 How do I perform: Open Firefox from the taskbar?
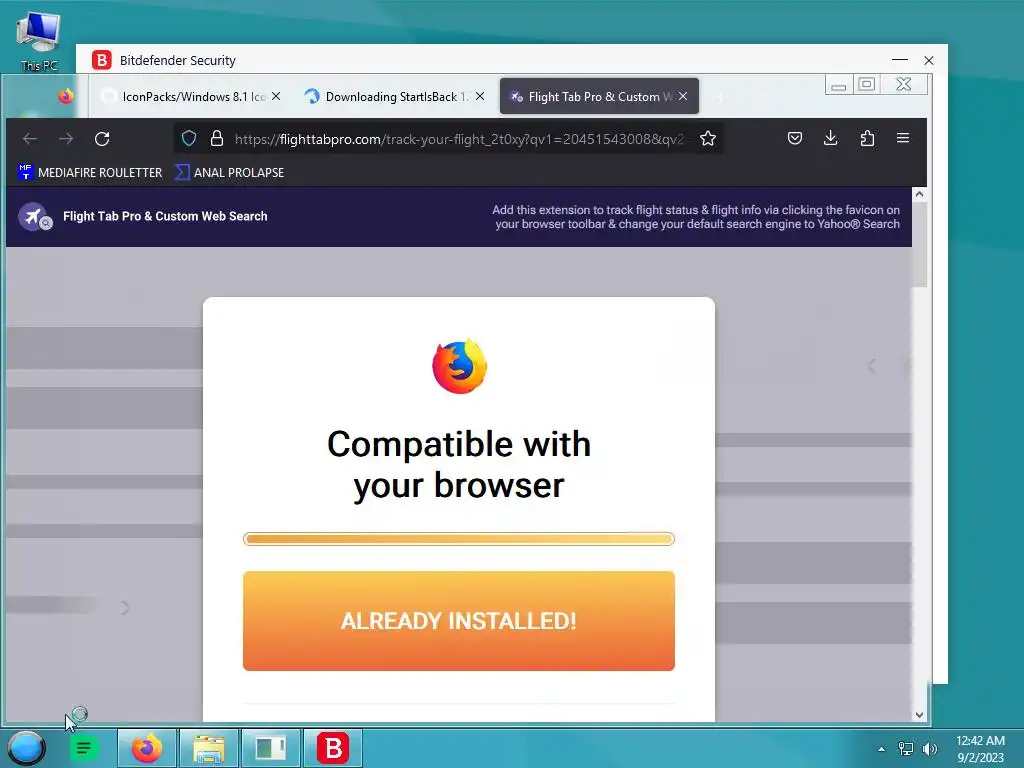pyautogui.click(x=147, y=748)
